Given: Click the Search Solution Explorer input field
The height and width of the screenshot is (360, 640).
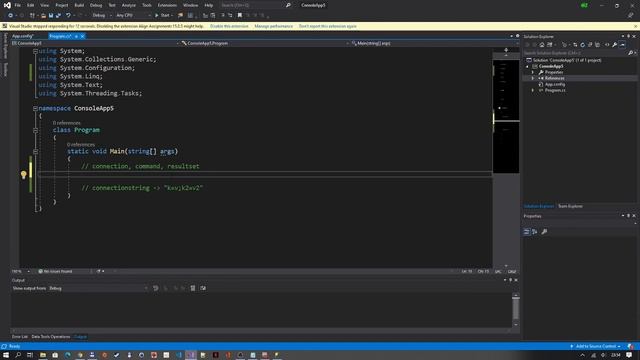Looking at the screenshot, I should [x=576, y=53].
